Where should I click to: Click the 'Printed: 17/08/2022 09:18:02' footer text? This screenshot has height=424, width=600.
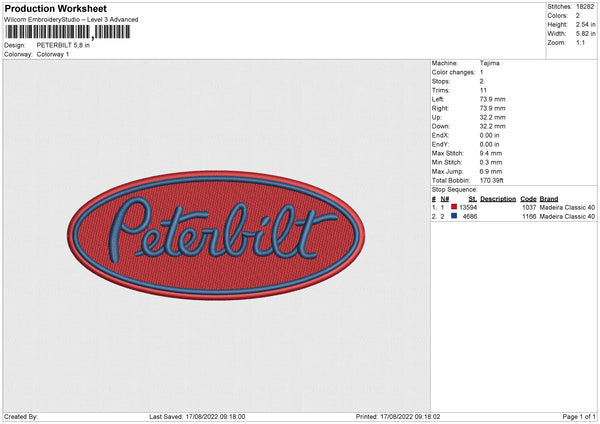[x=398, y=417]
